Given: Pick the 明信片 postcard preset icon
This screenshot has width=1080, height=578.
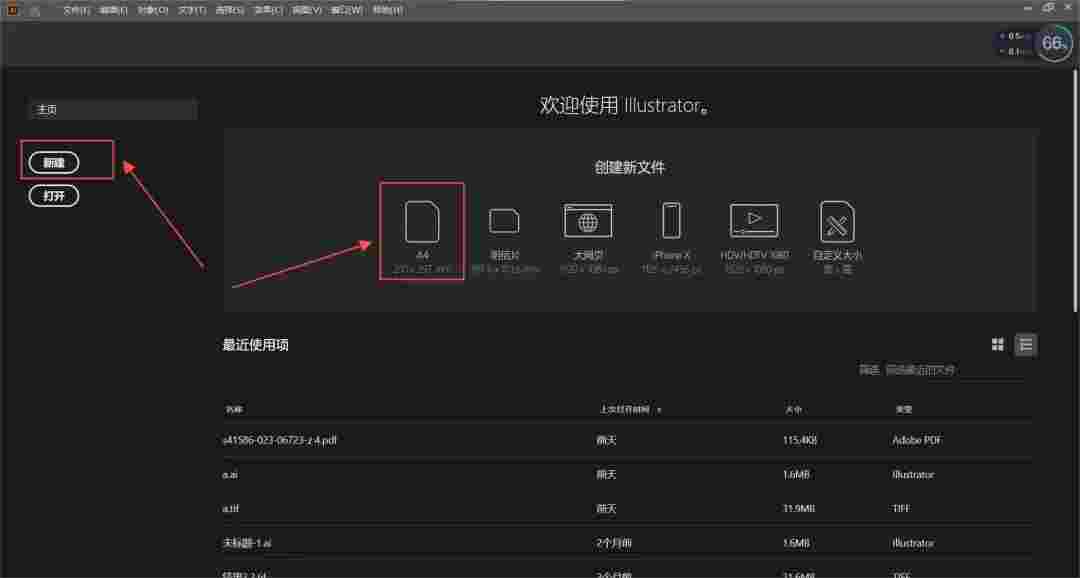Looking at the screenshot, I should pyautogui.click(x=504, y=222).
